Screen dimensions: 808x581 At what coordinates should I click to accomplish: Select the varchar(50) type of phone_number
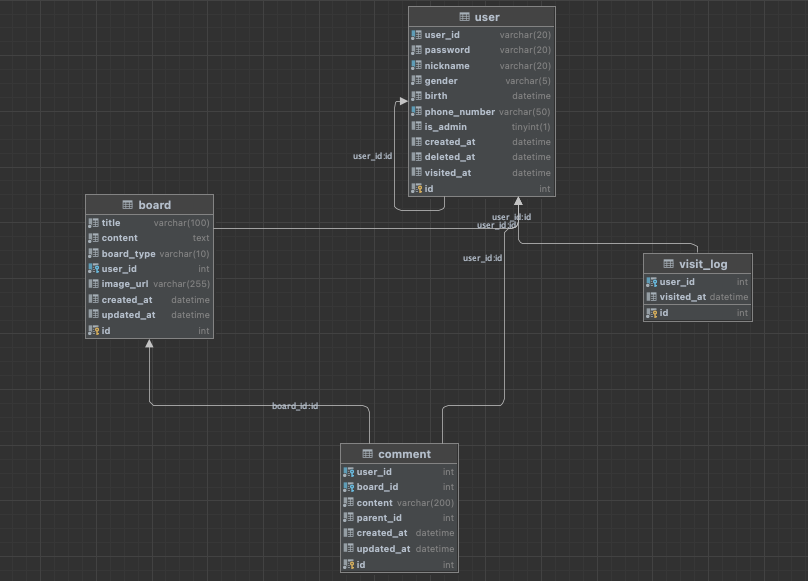click(x=525, y=112)
